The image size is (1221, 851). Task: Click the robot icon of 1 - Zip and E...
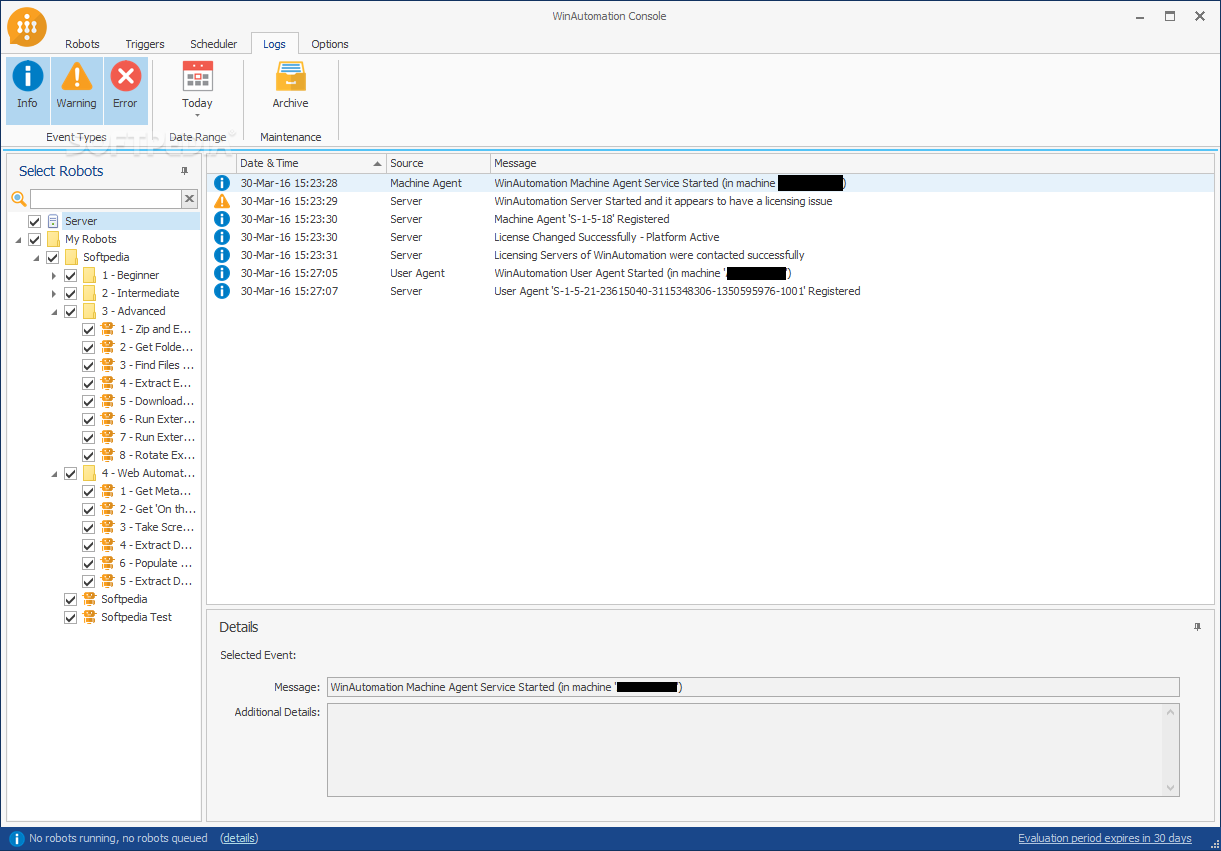[107, 329]
